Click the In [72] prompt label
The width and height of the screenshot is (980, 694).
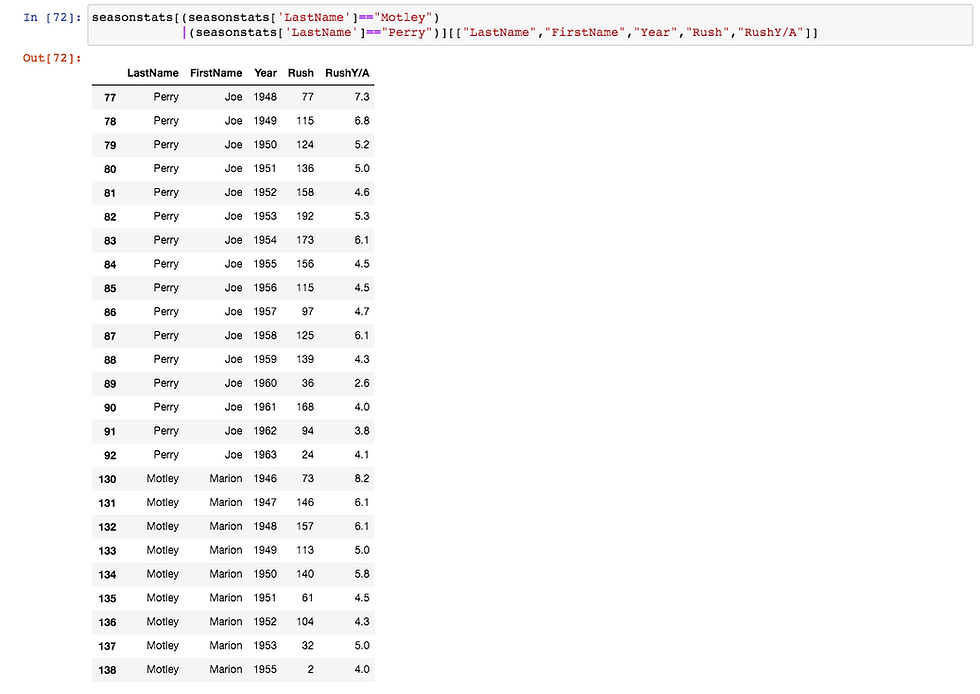point(52,18)
